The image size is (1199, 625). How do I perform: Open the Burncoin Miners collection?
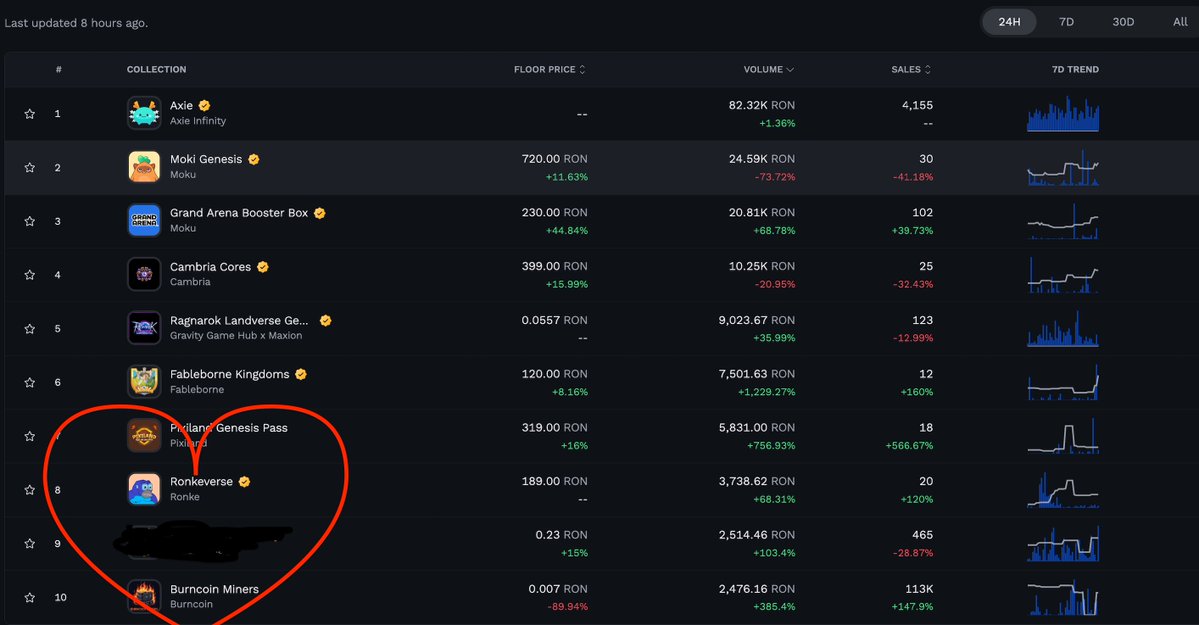coord(214,589)
